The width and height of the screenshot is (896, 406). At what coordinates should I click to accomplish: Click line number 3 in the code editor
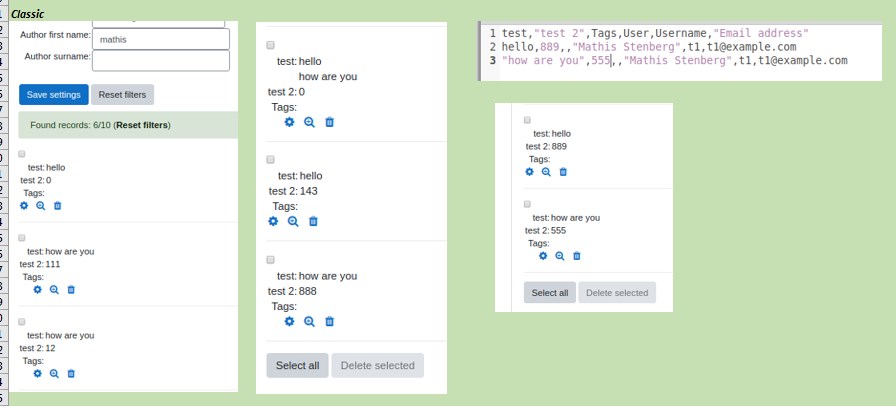(x=493, y=61)
